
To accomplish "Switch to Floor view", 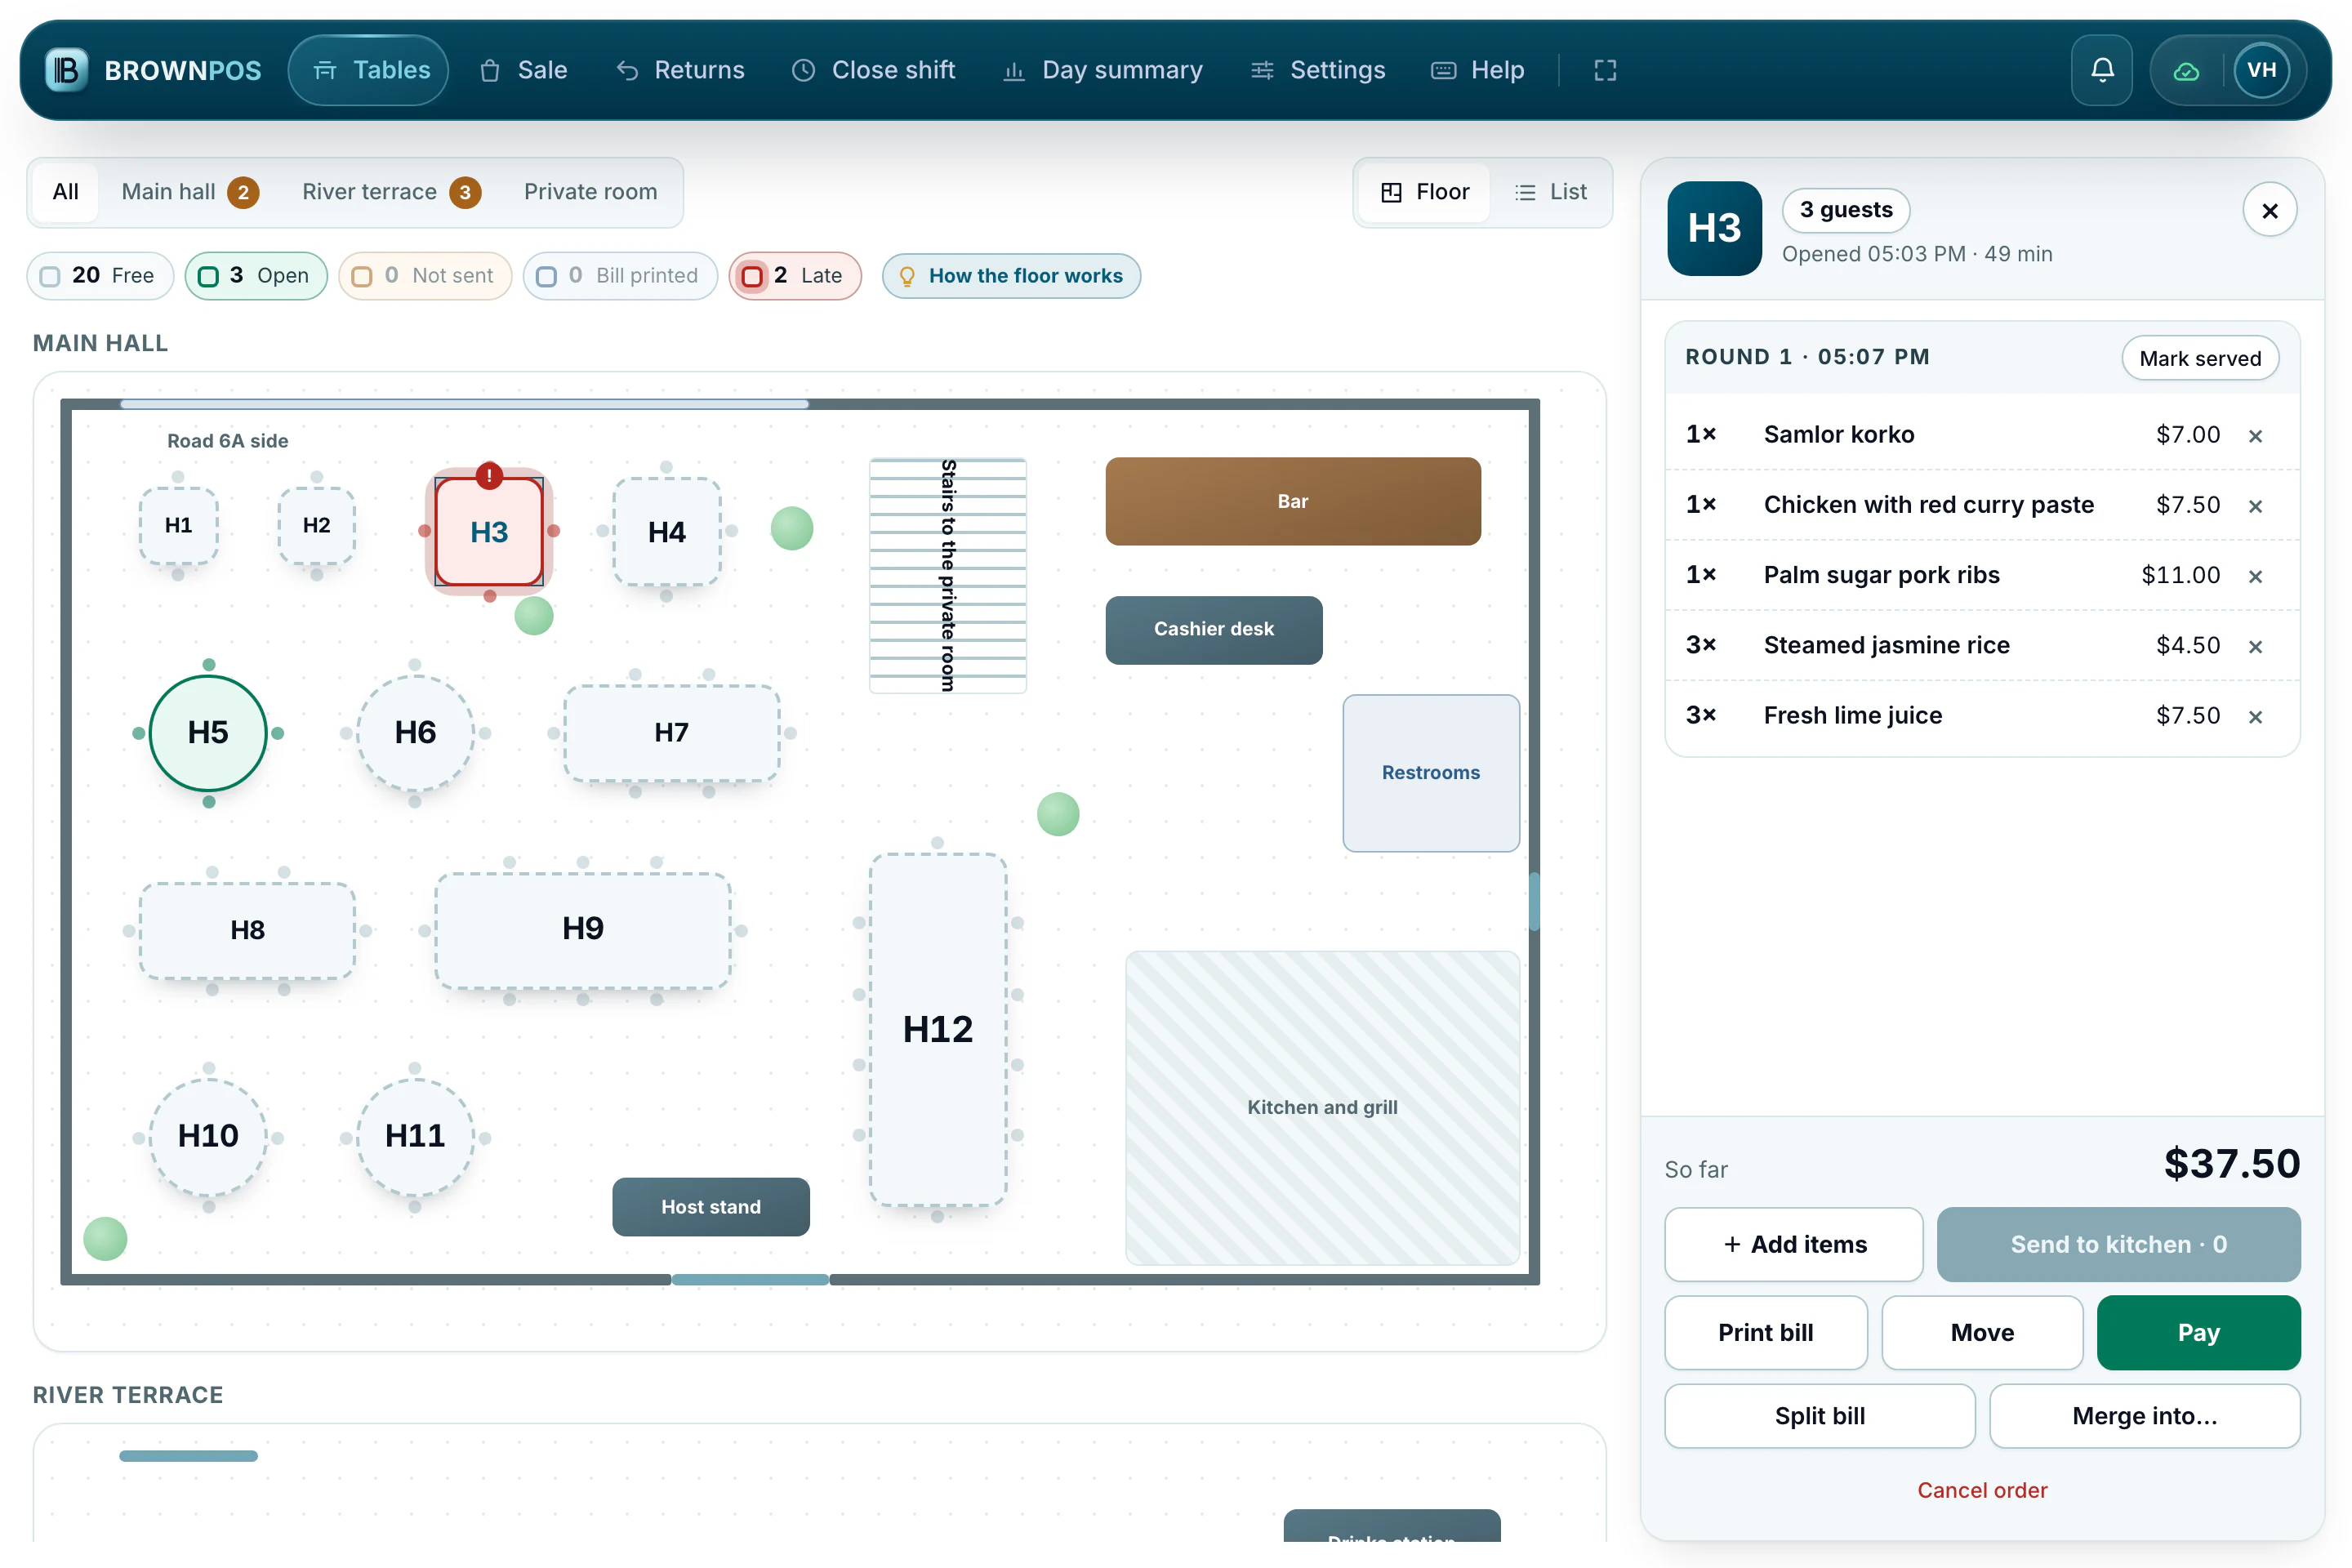I will click(x=1425, y=192).
